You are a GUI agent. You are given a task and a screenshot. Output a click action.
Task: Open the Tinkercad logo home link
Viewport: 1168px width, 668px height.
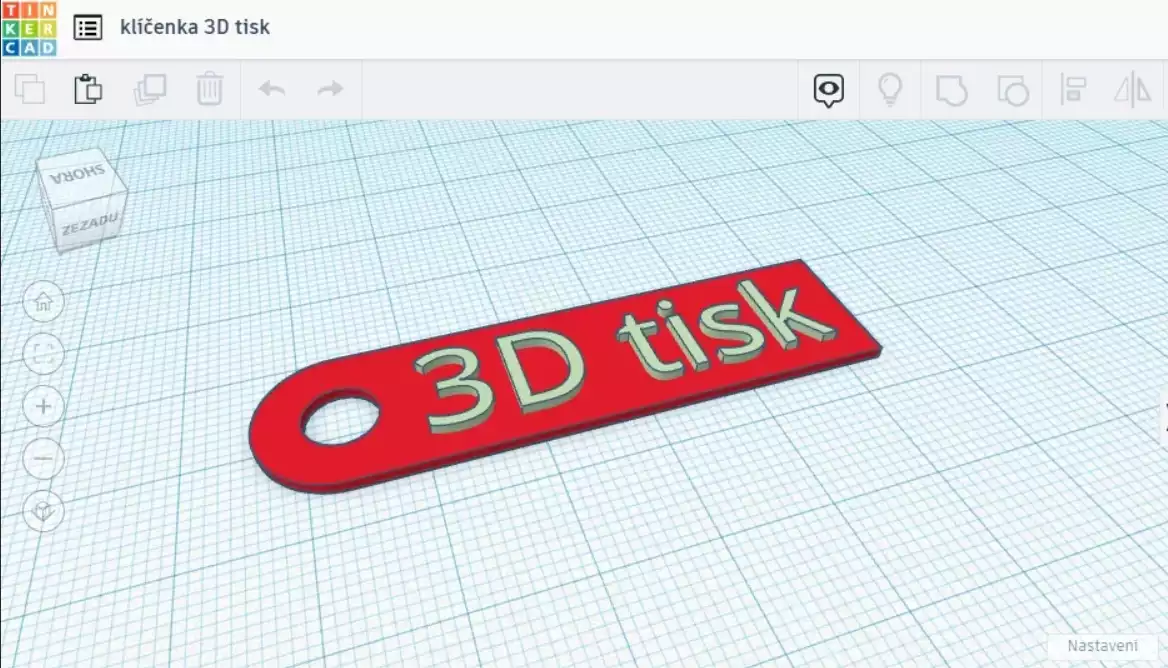29,28
